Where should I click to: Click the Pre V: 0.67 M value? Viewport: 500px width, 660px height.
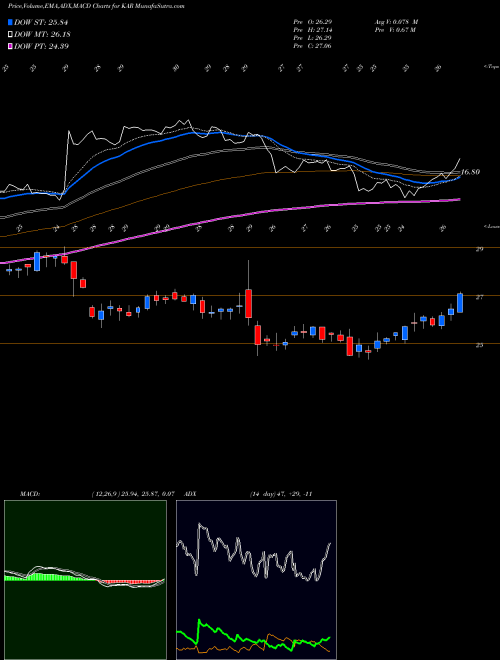(397, 30)
